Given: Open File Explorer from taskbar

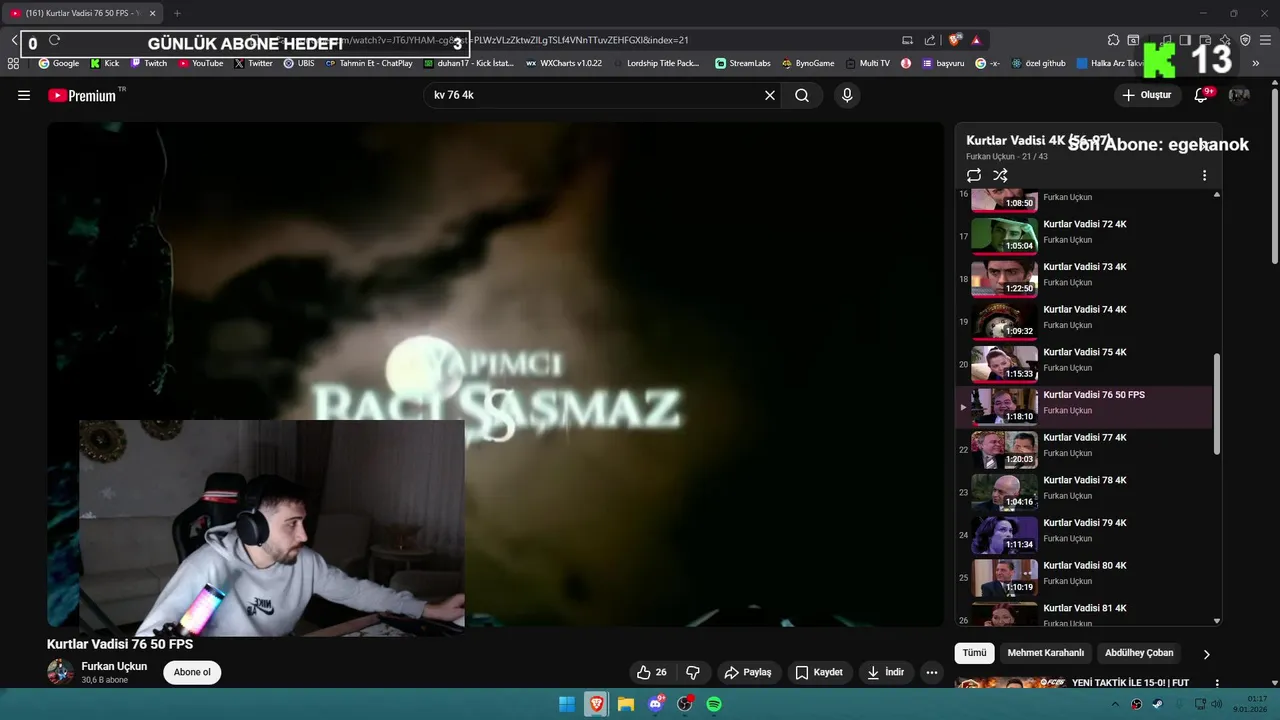Looking at the screenshot, I should 626,704.
